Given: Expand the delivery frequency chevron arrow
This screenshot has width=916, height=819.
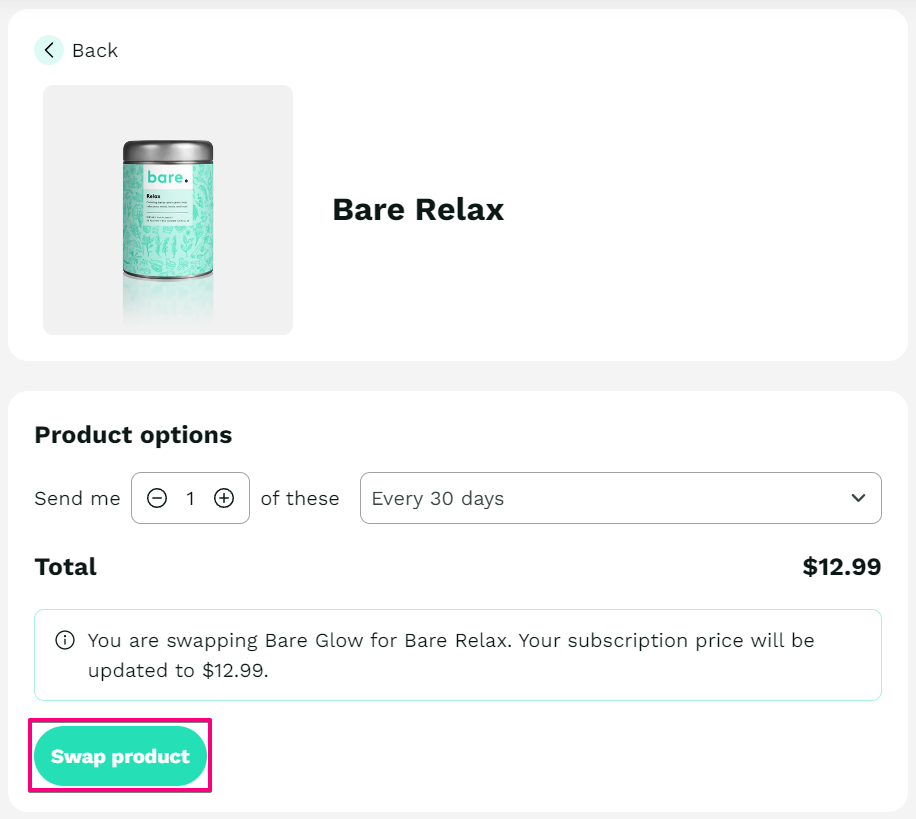Looking at the screenshot, I should [858, 498].
